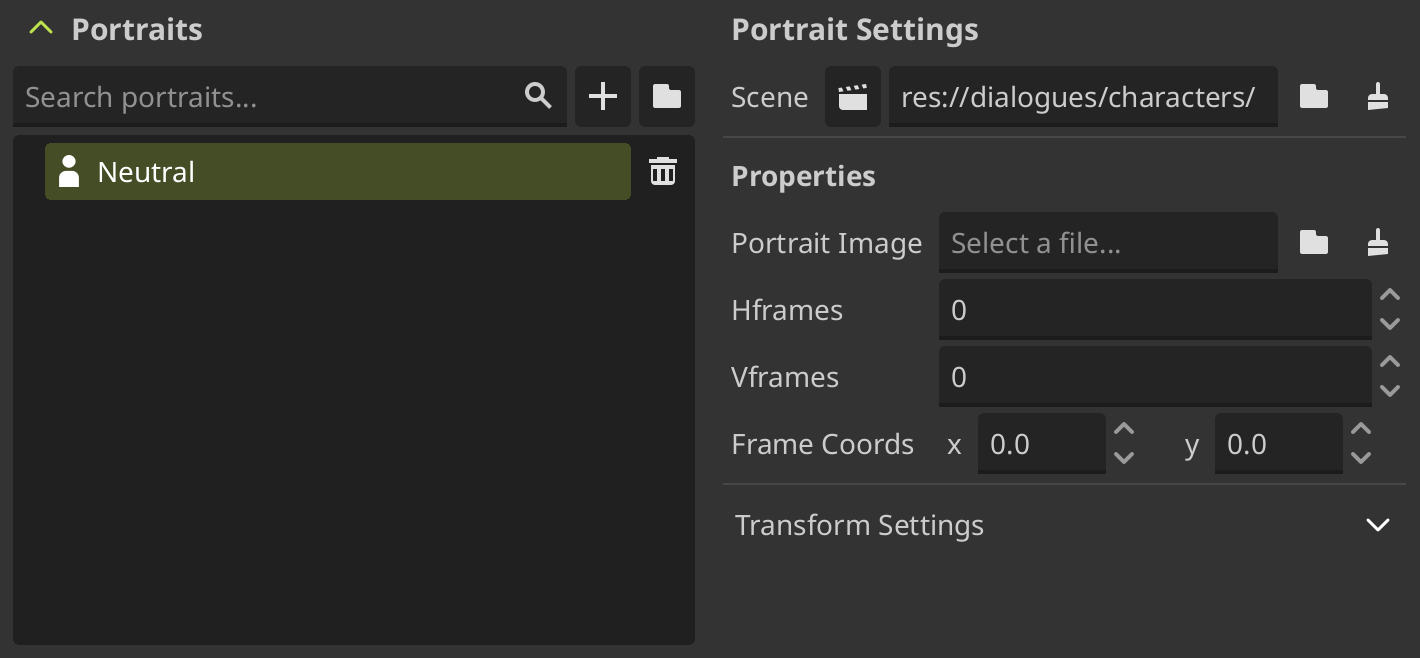The height and width of the screenshot is (658, 1420).
Task: Click the filmstrip icon beside Scene
Action: pyautogui.click(x=852, y=96)
